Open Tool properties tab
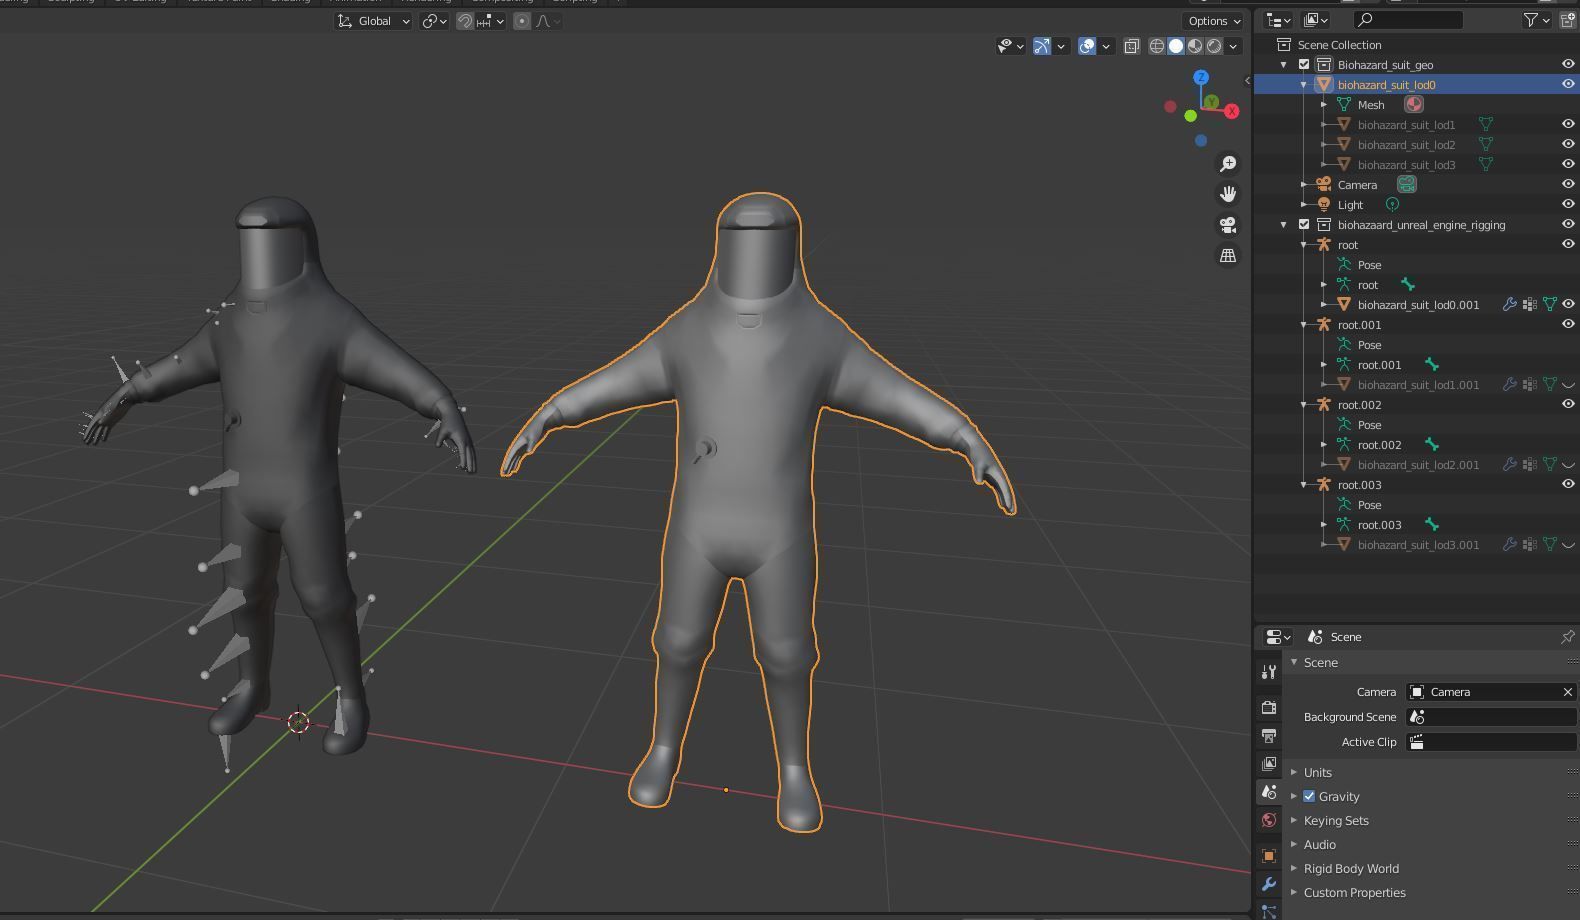Image resolution: width=1580 pixels, height=920 pixels. point(1269,672)
